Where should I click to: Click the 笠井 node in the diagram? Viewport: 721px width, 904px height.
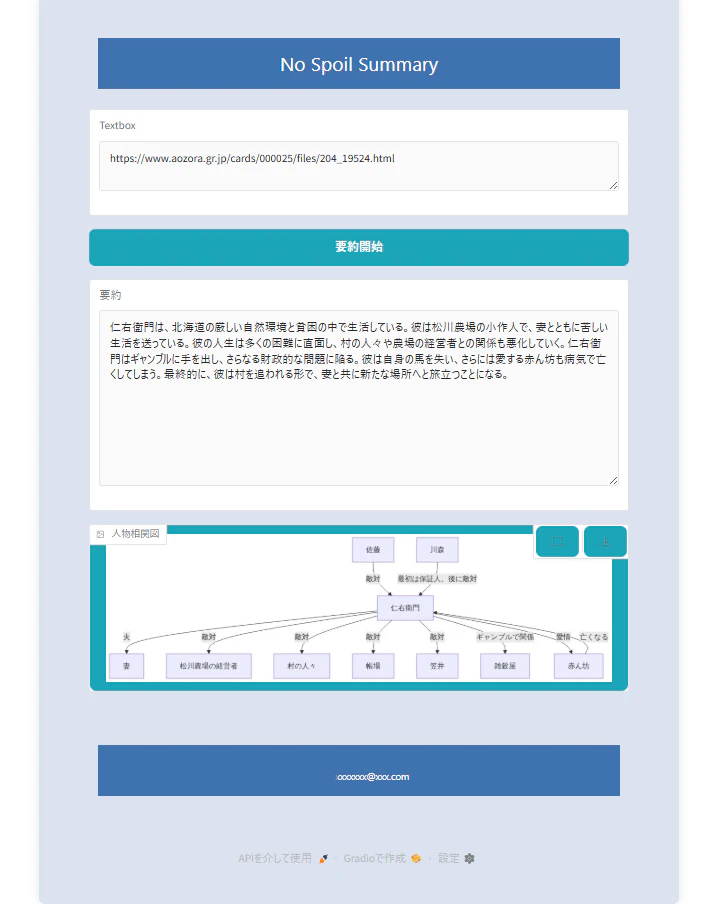coord(437,666)
